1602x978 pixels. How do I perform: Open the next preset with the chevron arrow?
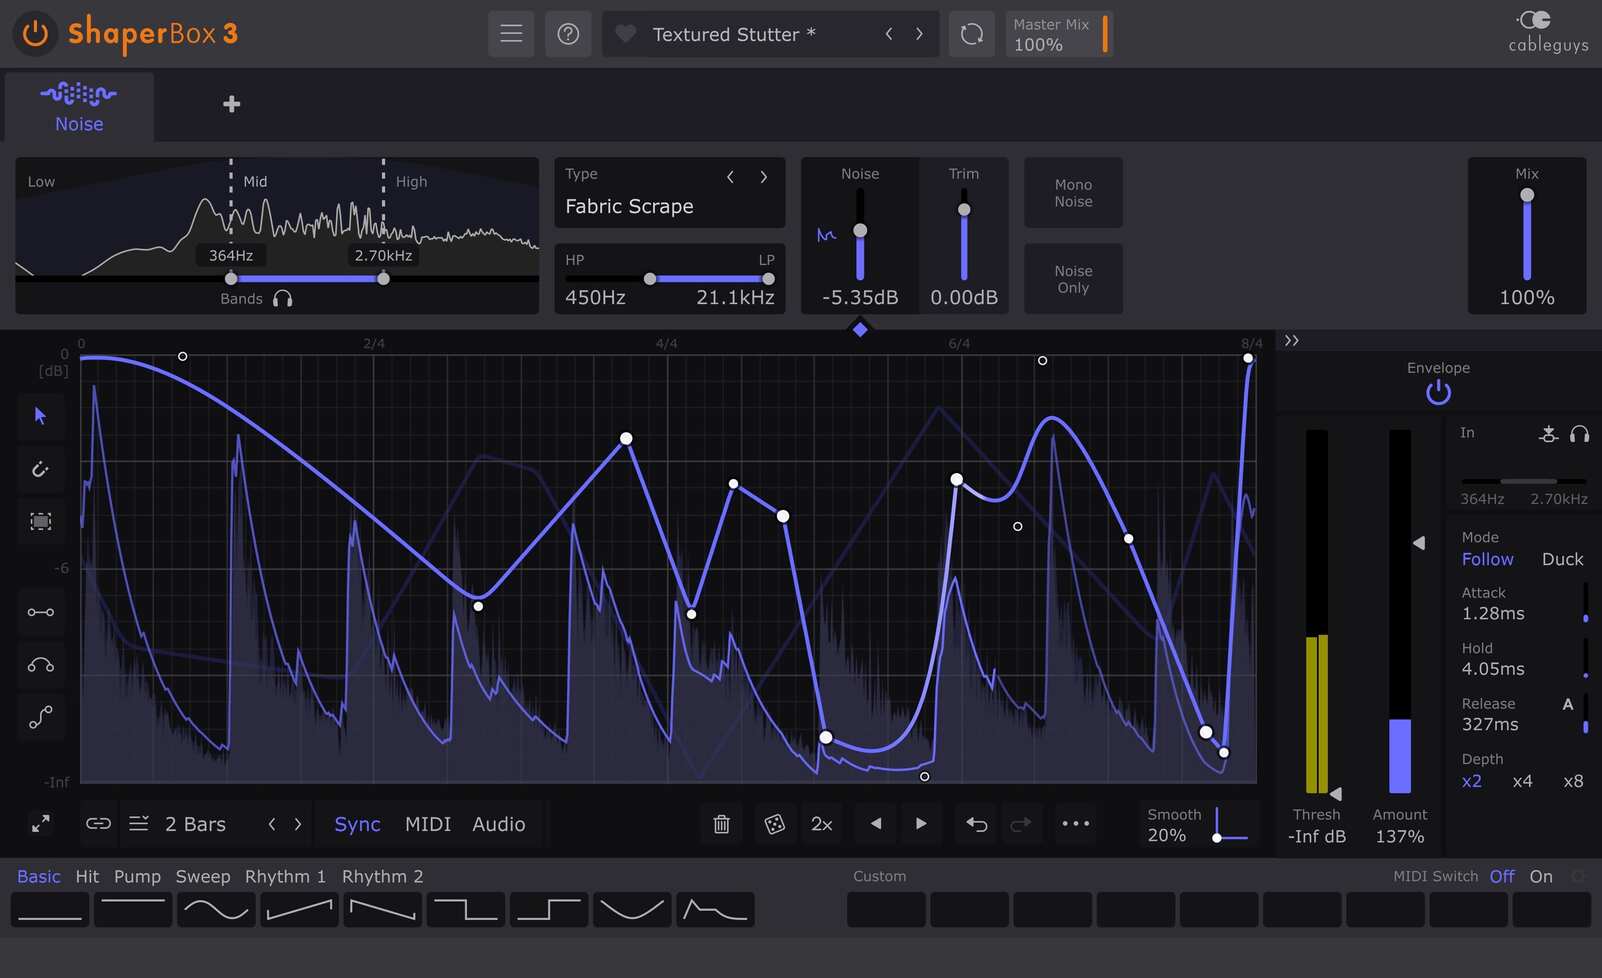click(x=919, y=33)
